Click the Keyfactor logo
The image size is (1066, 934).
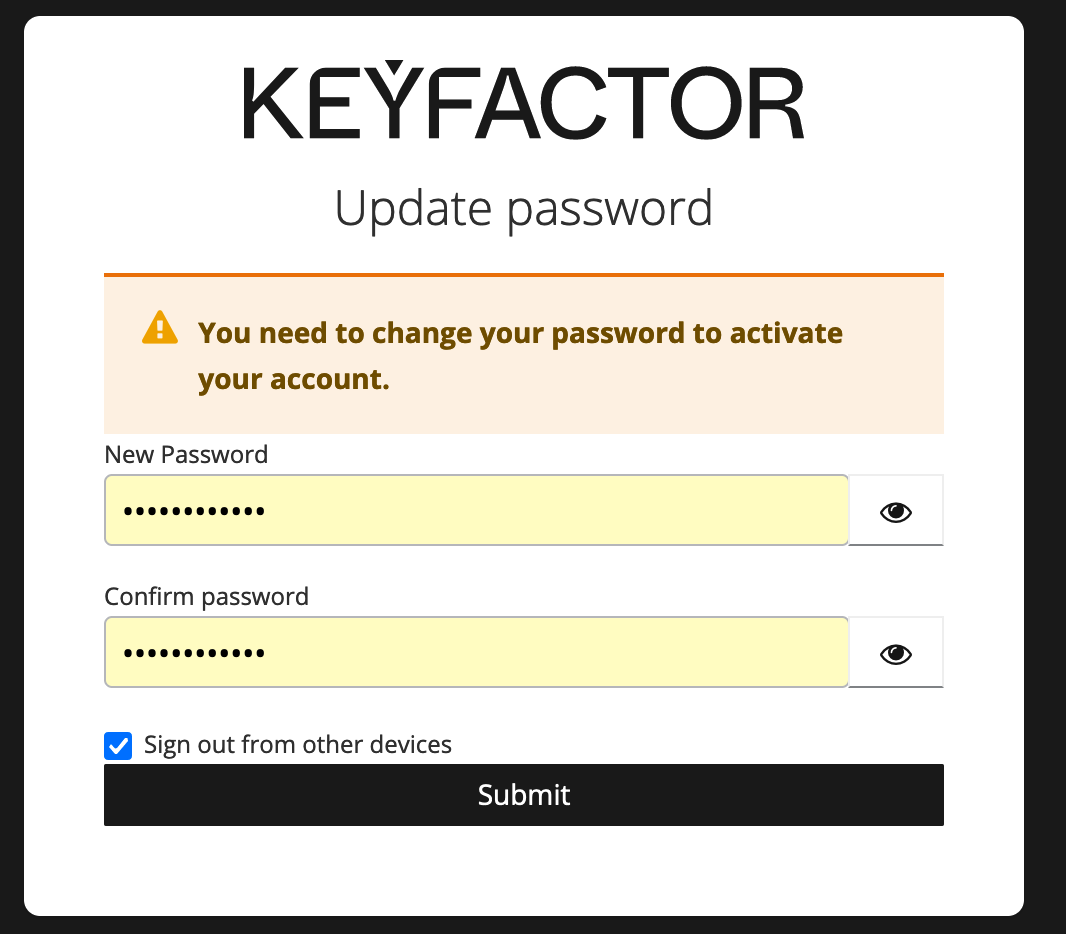click(x=523, y=103)
